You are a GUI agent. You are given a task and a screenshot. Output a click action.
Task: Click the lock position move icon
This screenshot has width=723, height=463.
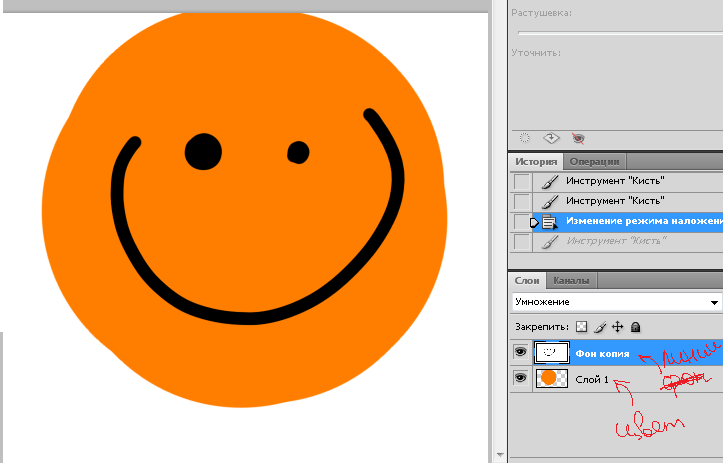(617, 326)
